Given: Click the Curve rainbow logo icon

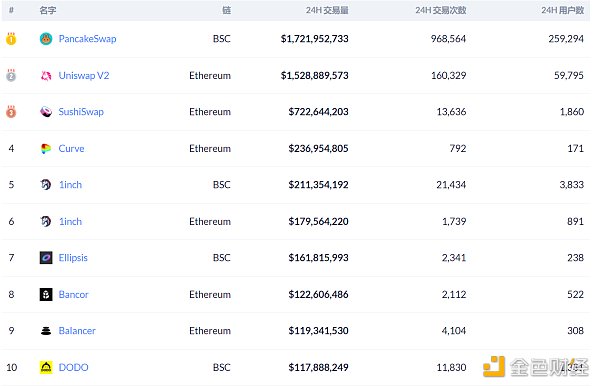Looking at the screenshot, I should [46, 148].
